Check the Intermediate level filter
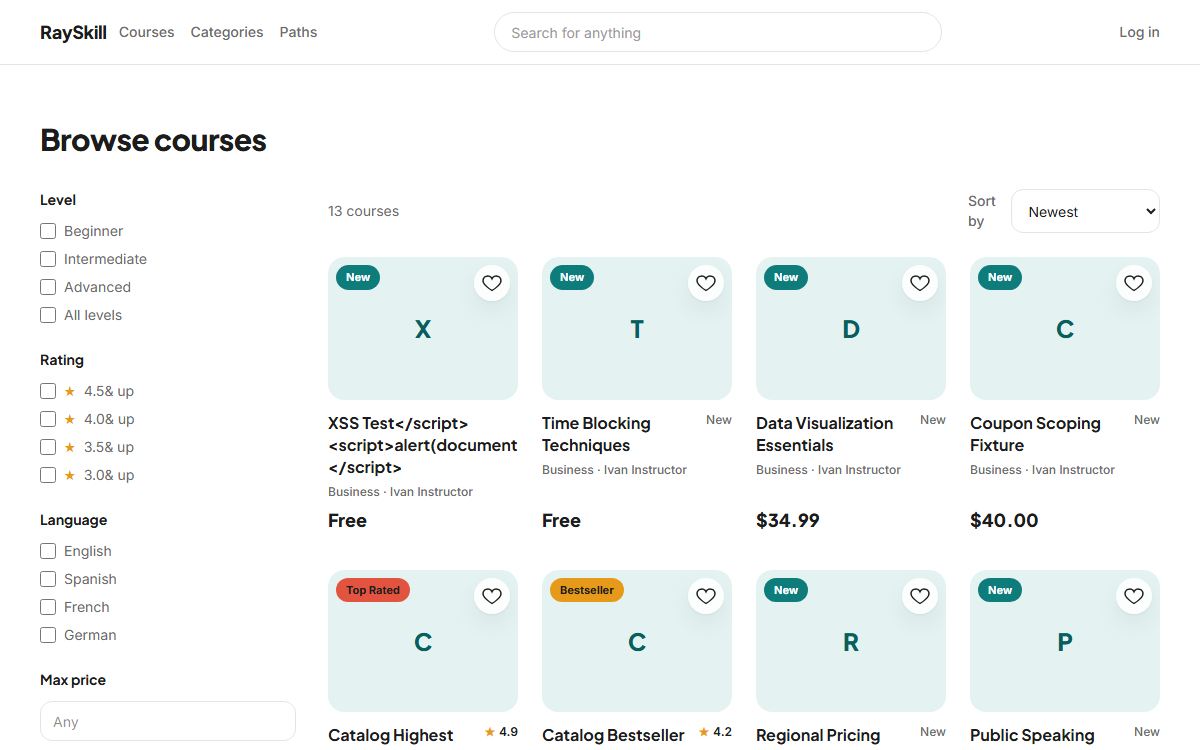This screenshot has height=750, width=1200. tap(48, 259)
